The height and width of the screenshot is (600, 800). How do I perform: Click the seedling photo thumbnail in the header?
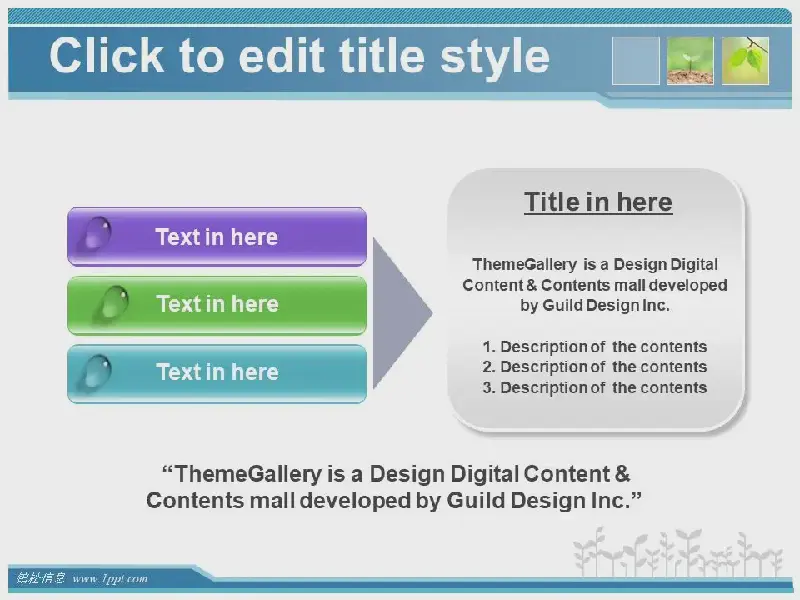click(x=690, y=61)
